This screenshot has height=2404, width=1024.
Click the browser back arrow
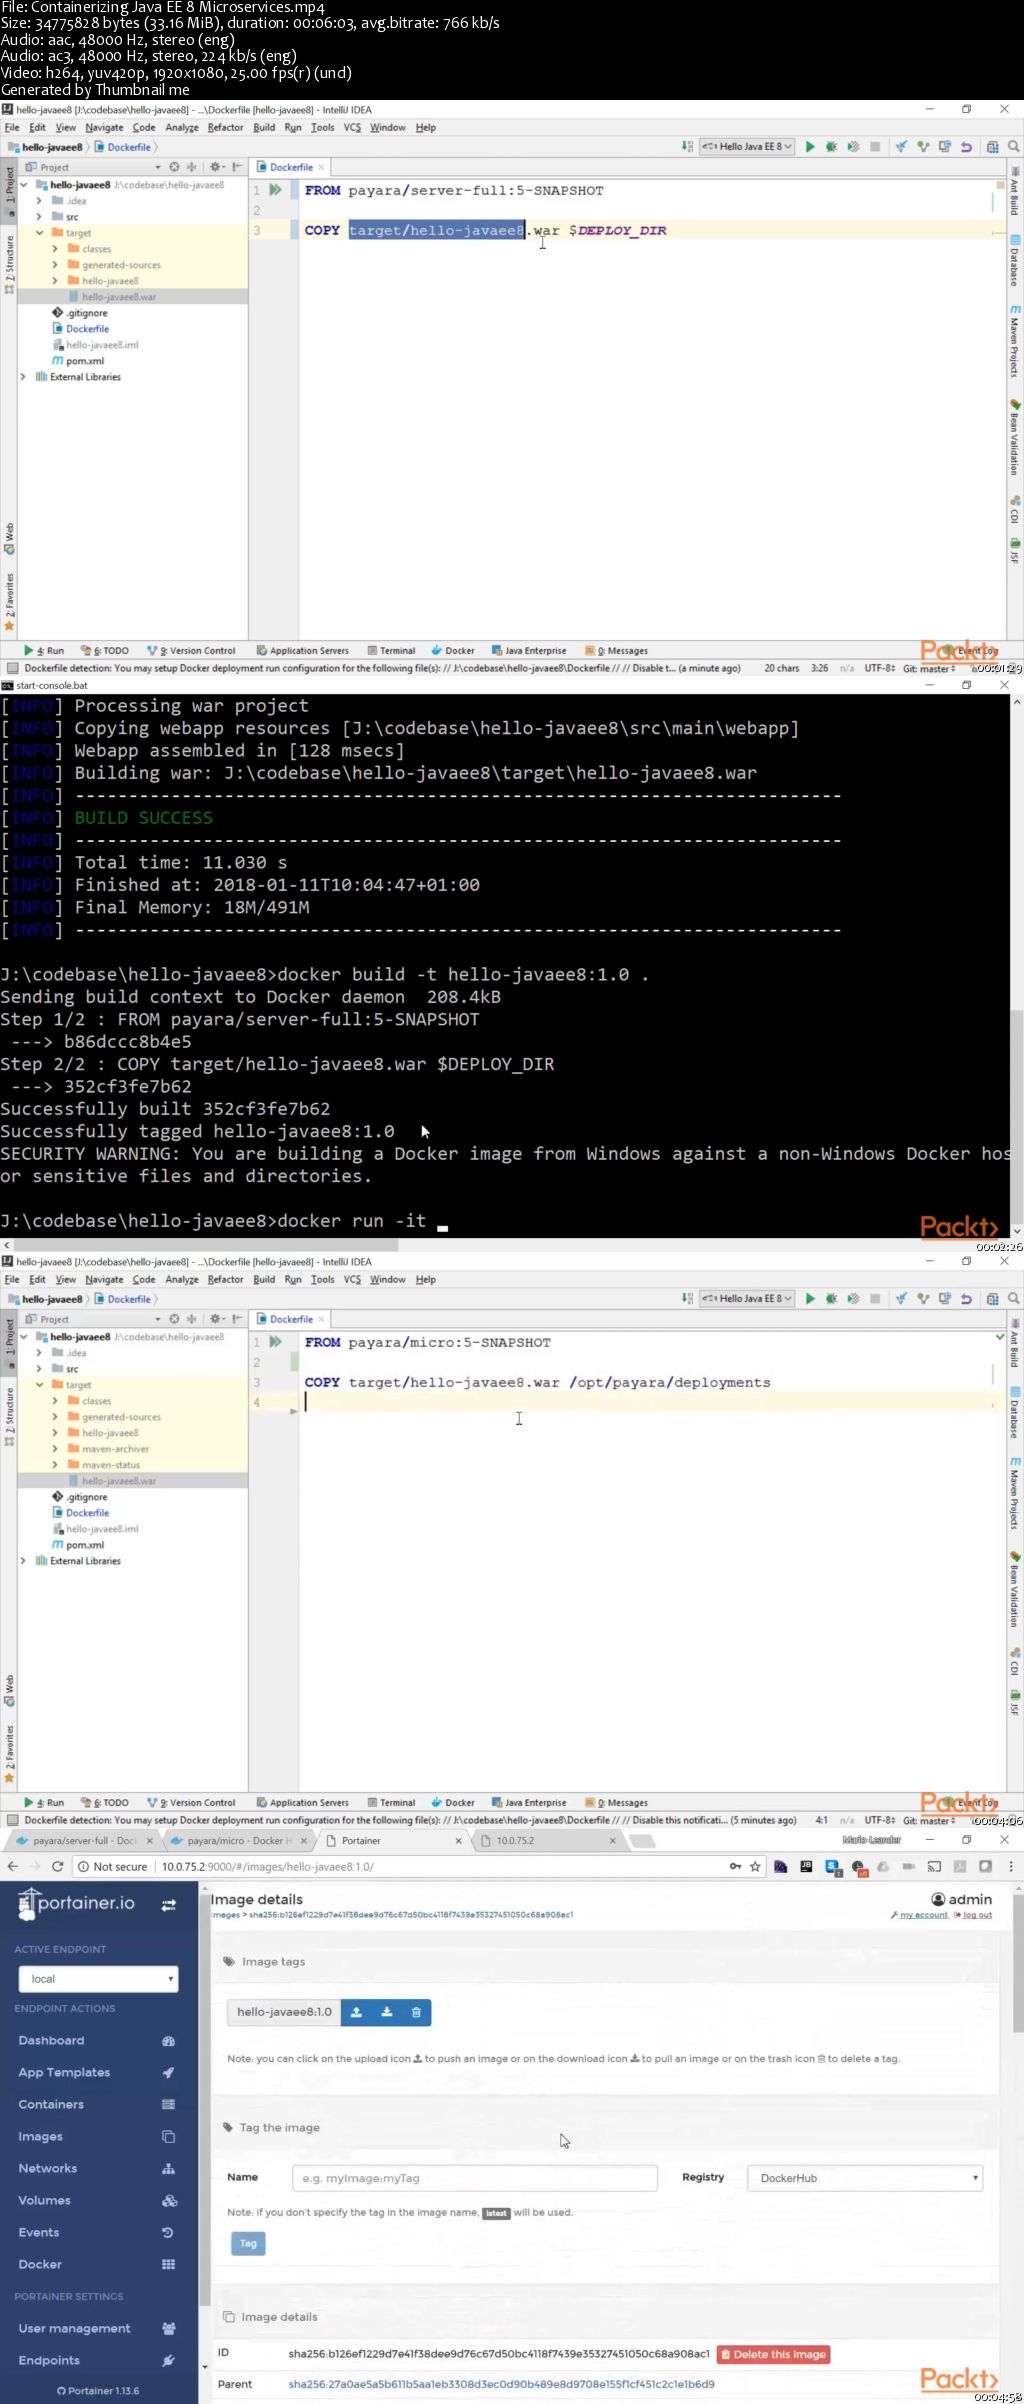pos(12,1866)
